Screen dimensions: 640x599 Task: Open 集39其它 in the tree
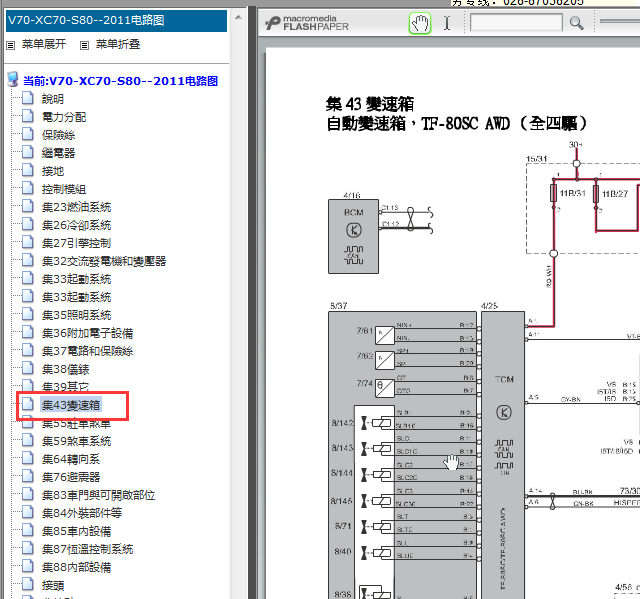pyautogui.click(x=65, y=386)
